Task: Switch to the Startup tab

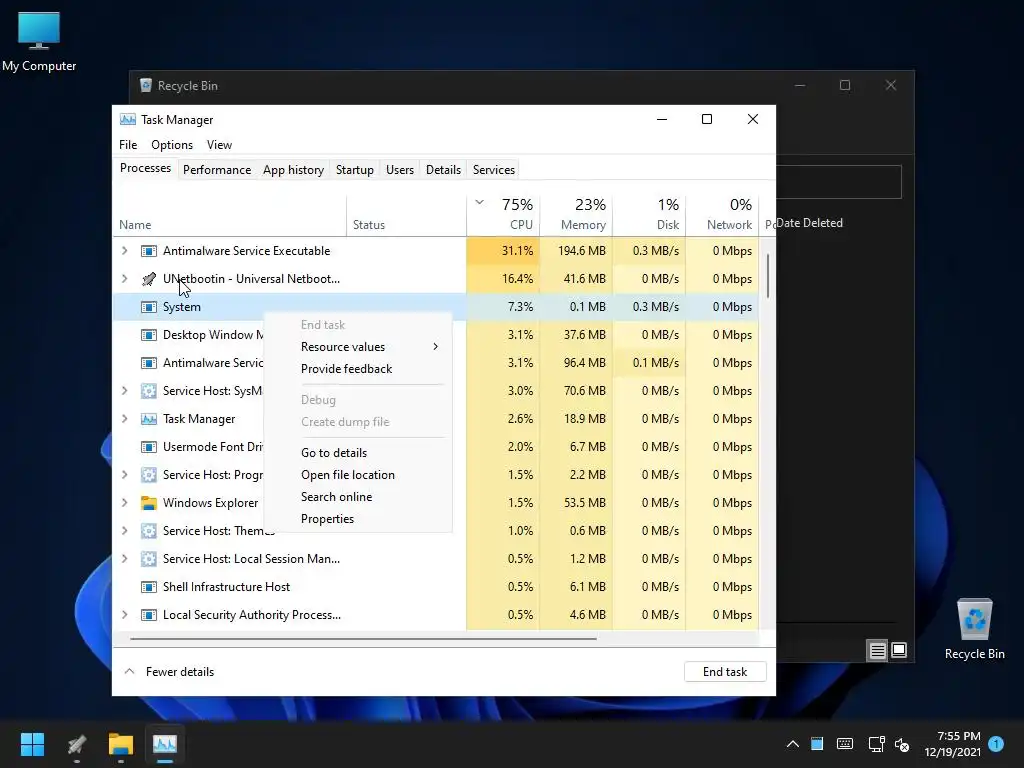Action: click(x=355, y=170)
